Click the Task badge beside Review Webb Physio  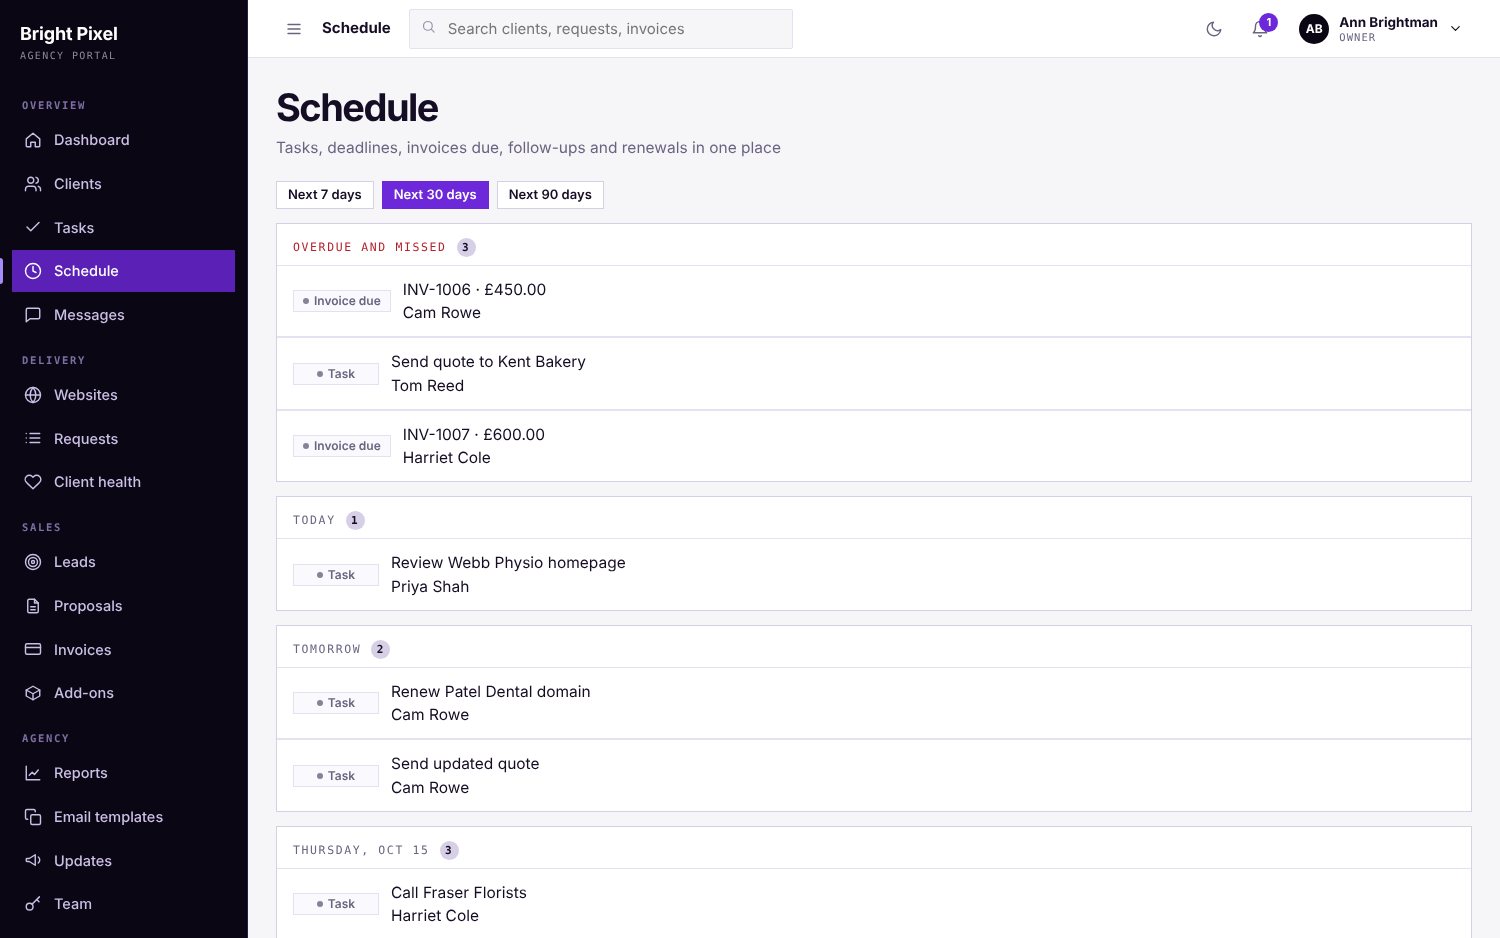[336, 575]
